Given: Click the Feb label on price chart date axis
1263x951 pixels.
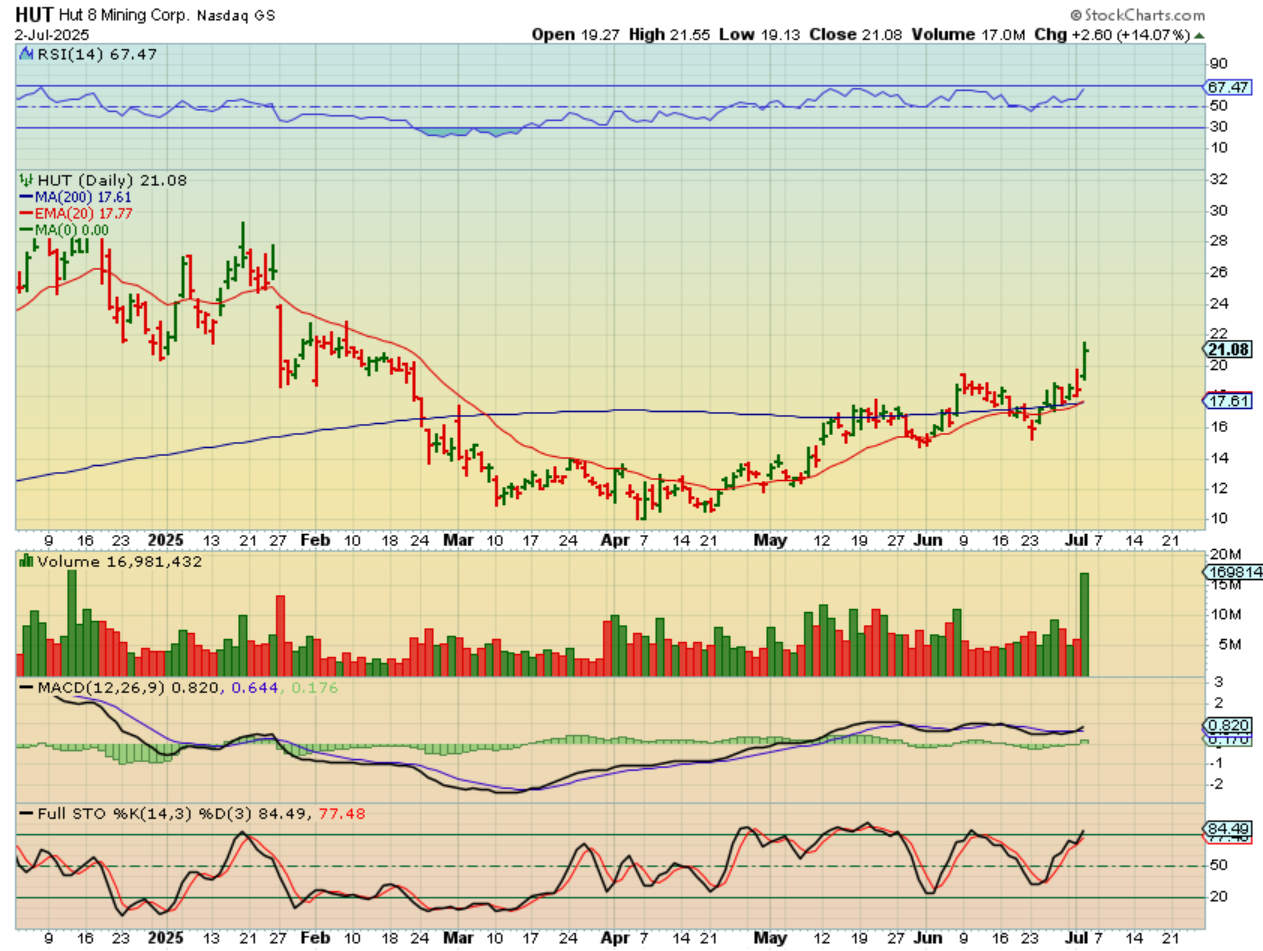Looking at the screenshot, I should tap(315, 539).
